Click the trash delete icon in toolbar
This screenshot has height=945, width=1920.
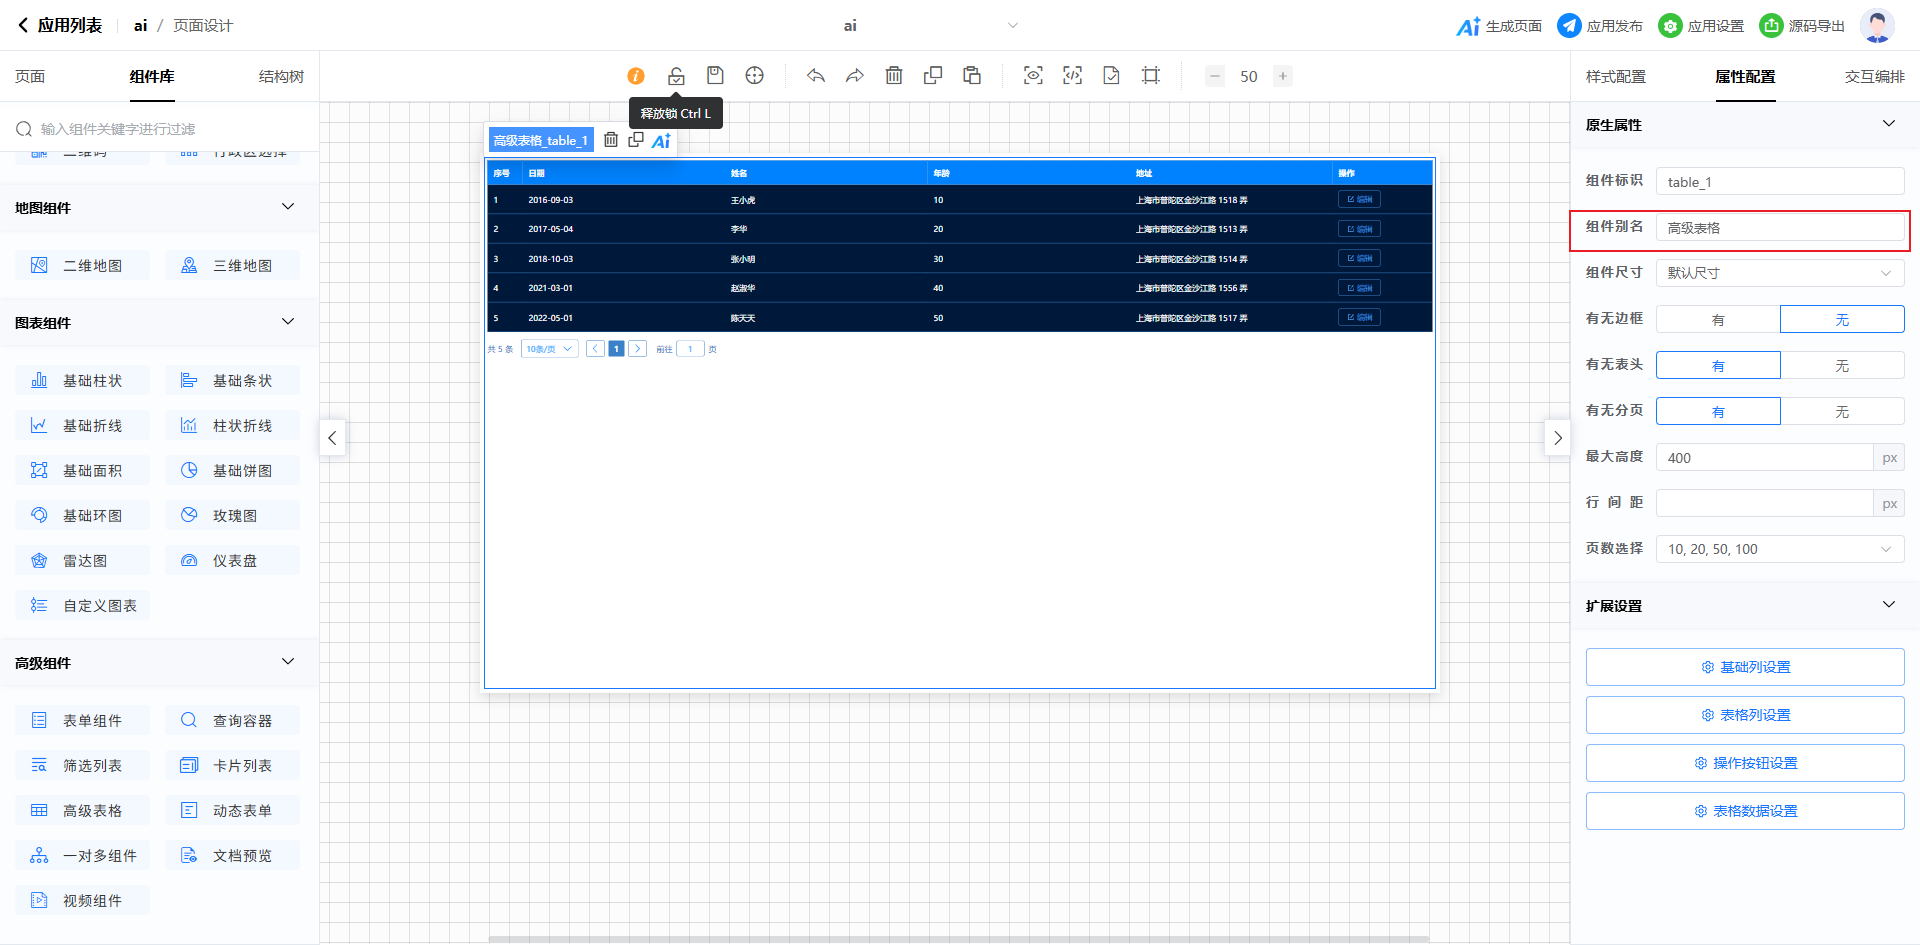(x=894, y=76)
